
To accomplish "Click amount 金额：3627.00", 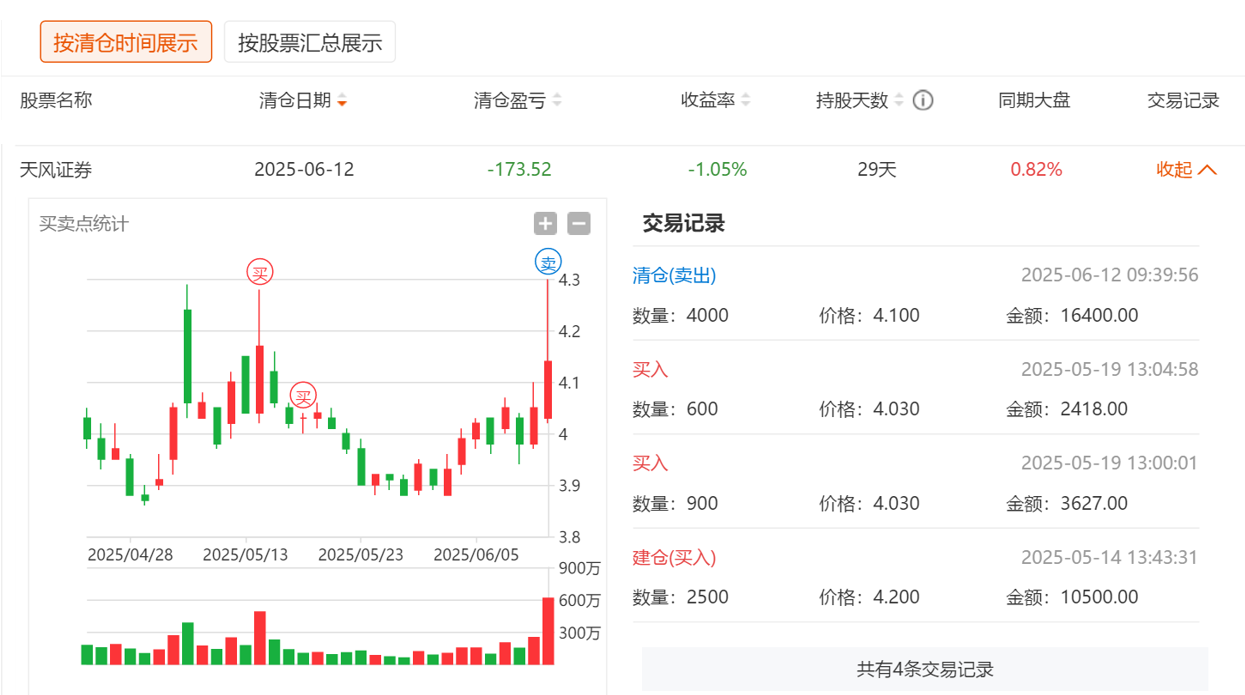I will tap(1067, 503).
